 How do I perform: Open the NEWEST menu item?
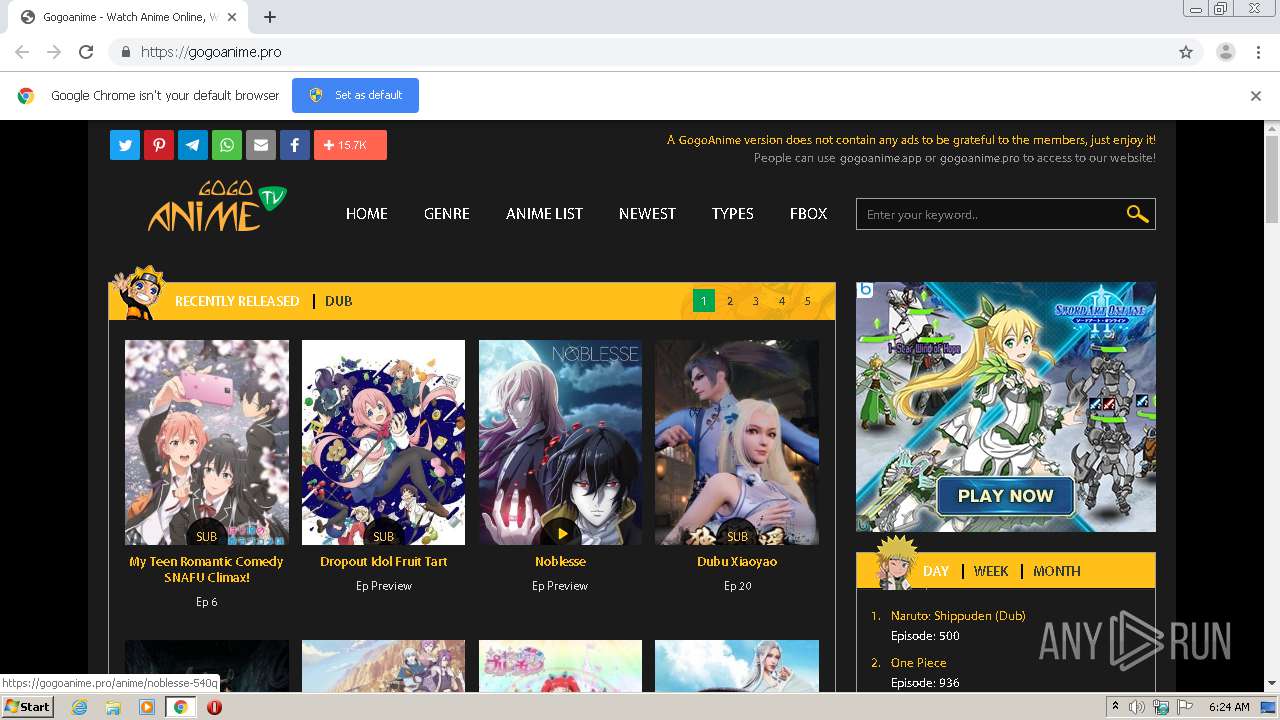pos(647,213)
